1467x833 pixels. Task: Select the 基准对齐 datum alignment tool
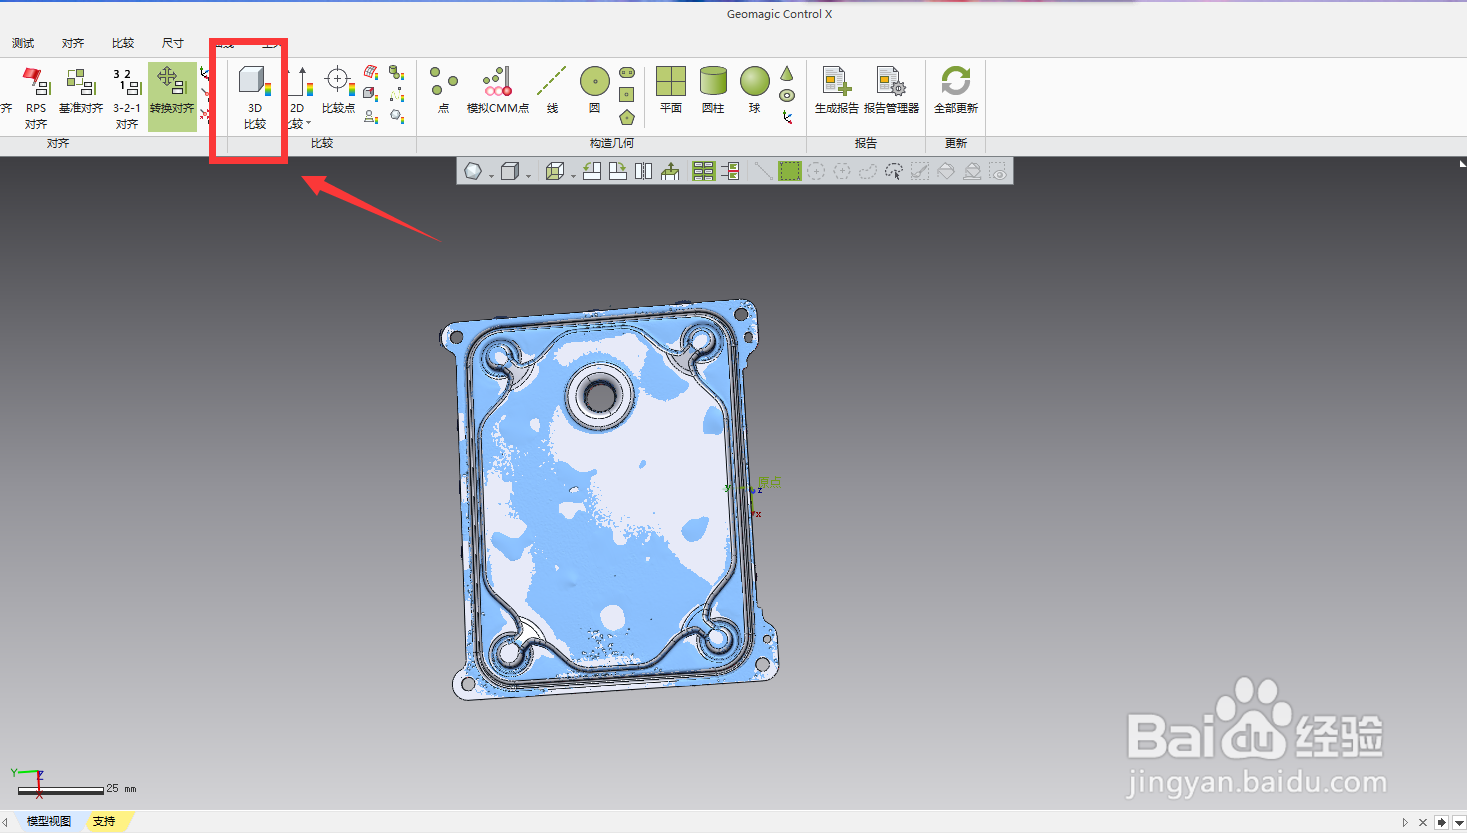(81, 91)
